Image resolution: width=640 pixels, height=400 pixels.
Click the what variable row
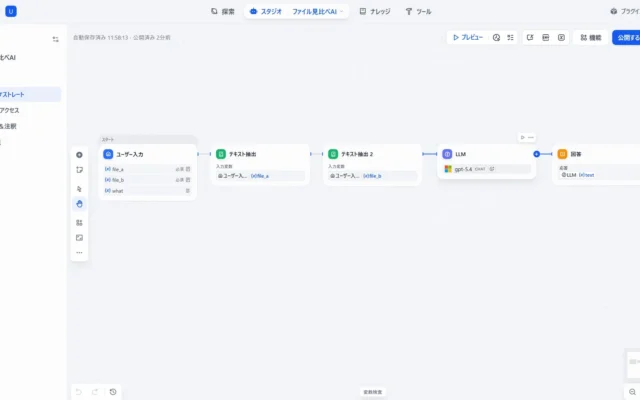tap(148, 191)
